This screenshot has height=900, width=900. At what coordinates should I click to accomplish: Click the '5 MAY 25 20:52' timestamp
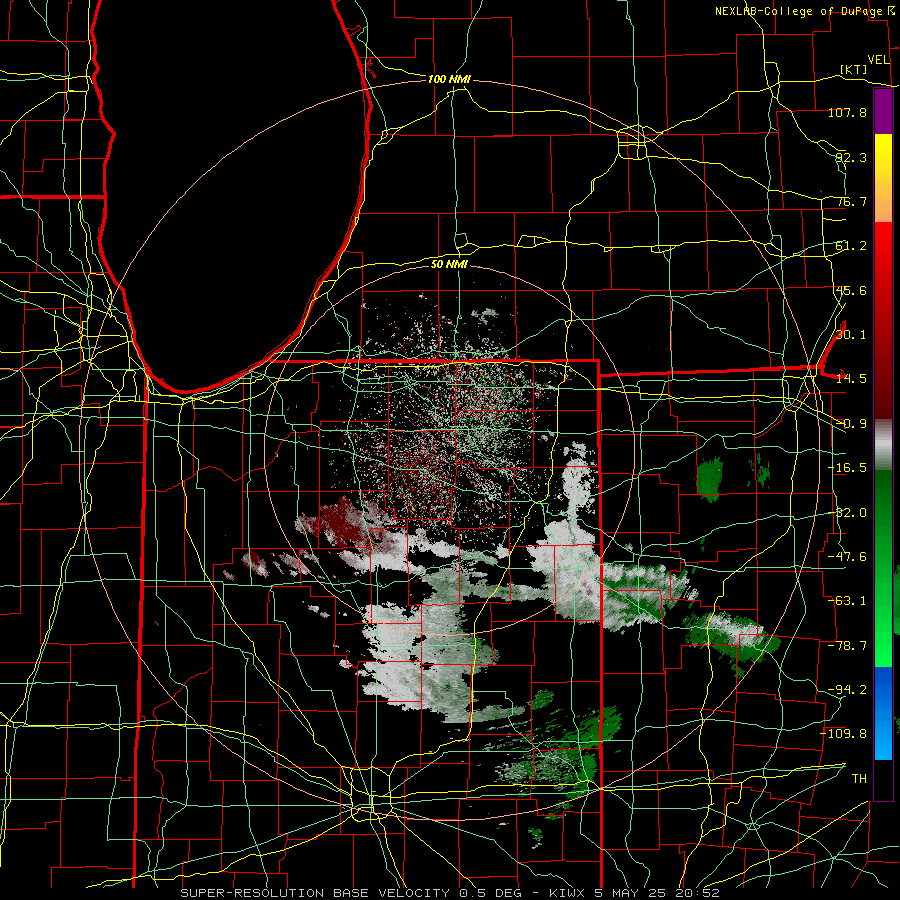657,893
